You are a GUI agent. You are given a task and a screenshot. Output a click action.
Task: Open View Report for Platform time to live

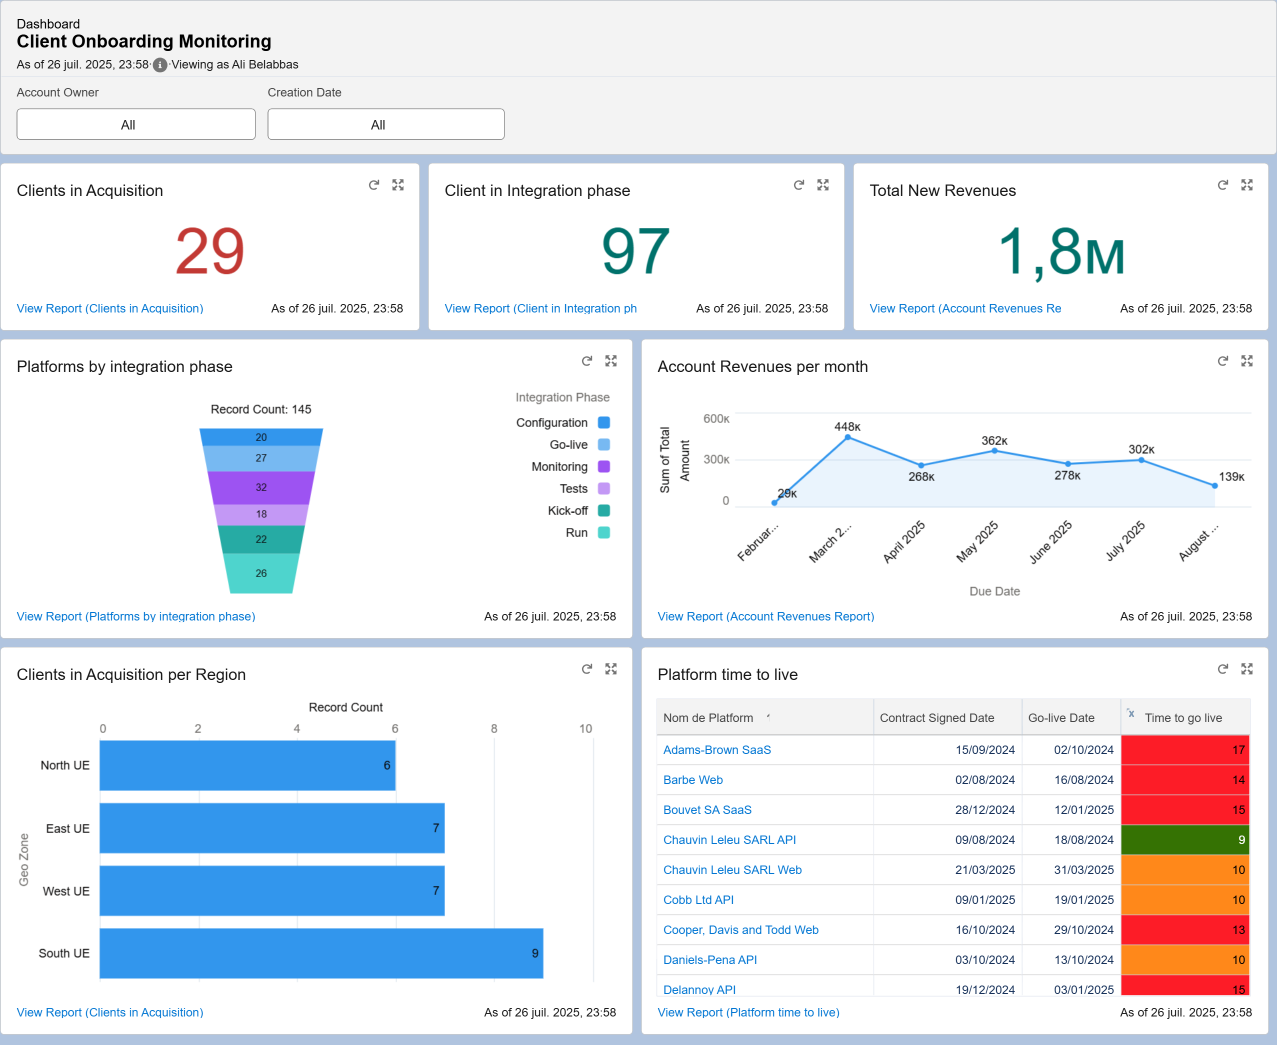pyautogui.click(x=748, y=1012)
